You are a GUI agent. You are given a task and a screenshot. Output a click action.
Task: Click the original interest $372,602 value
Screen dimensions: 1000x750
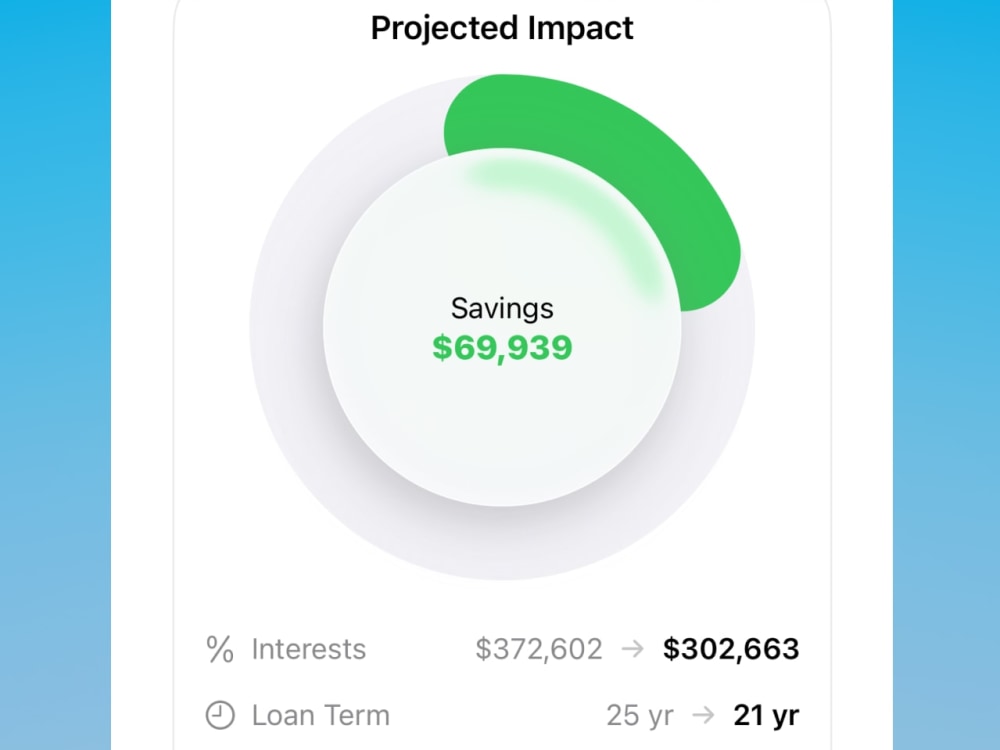[x=539, y=649]
